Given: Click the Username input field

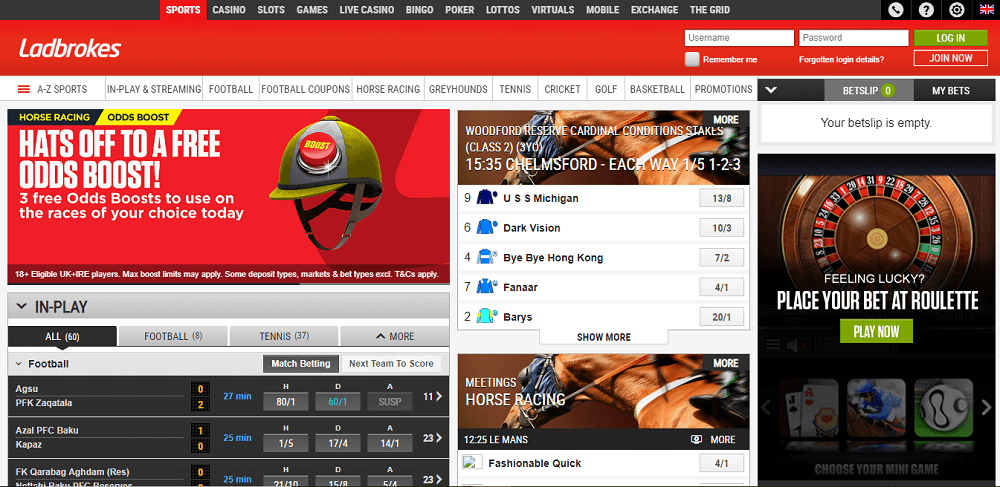Looking at the screenshot, I should [x=739, y=38].
